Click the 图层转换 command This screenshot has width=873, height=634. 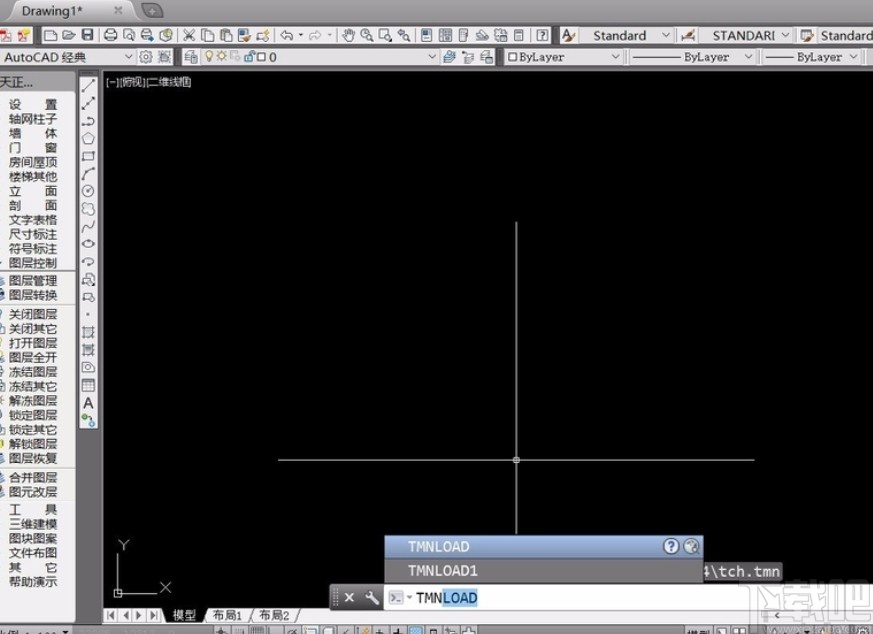pyautogui.click(x=33, y=295)
